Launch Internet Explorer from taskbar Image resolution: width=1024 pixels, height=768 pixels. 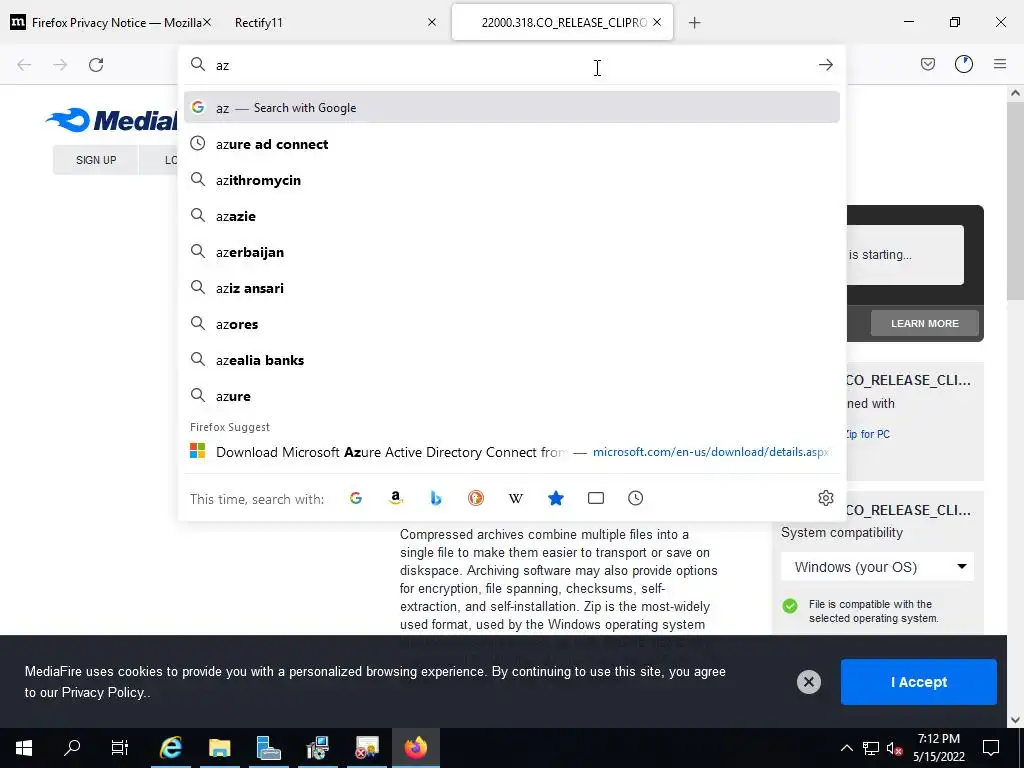(x=170, y=748)
